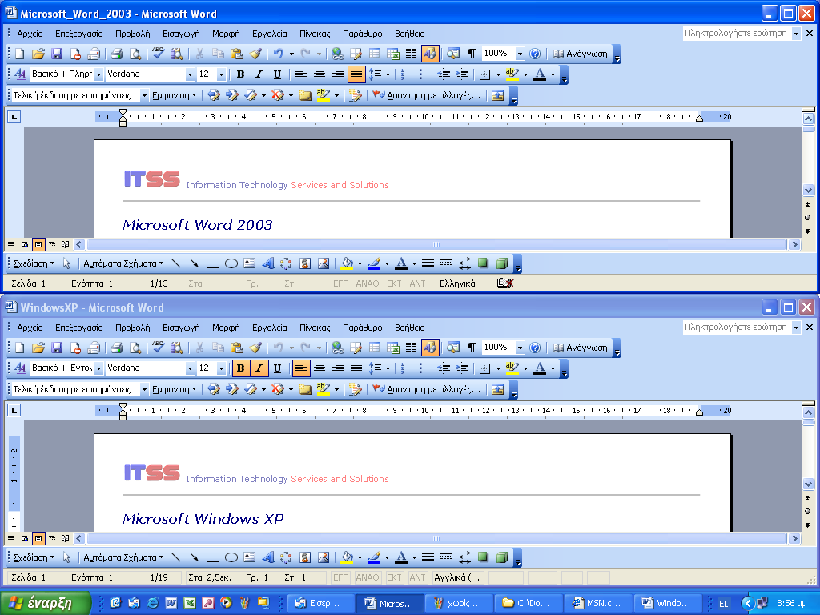Open font size dropdown in Microsoft_Word_2003 window
820x615 pixels.
222,74
